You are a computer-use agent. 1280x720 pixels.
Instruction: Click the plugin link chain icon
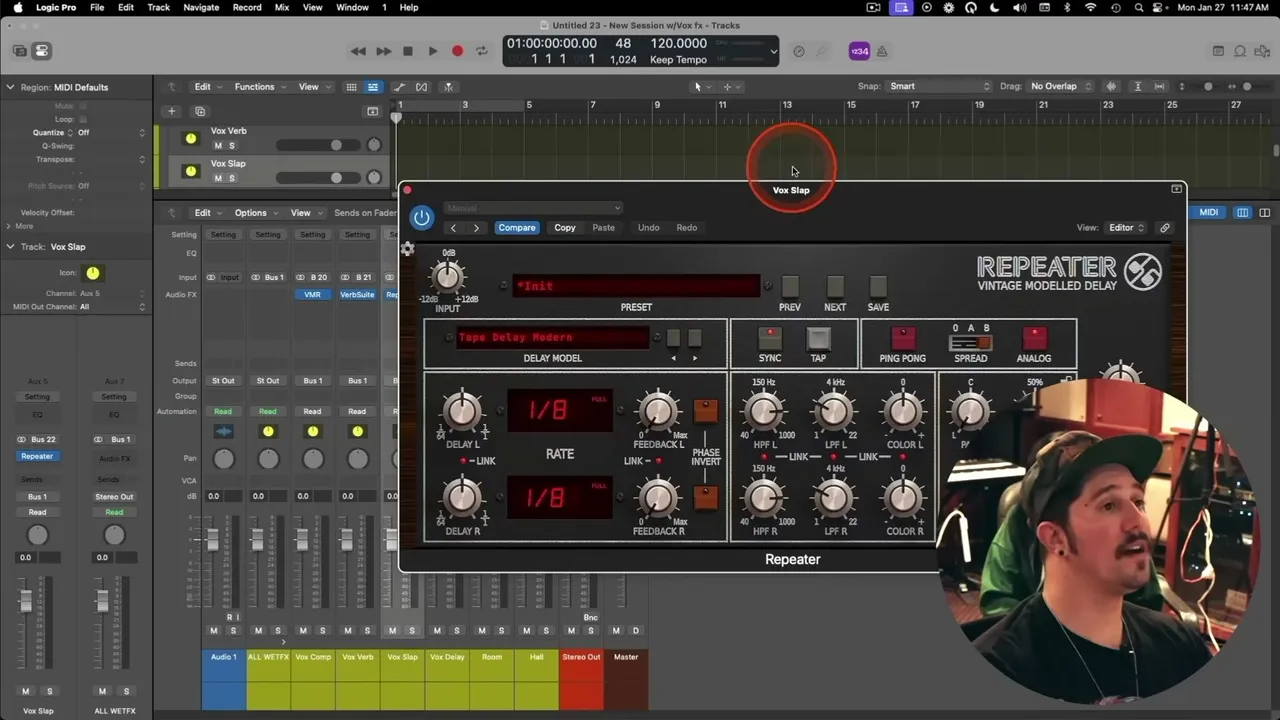[x=1165, y=228]
